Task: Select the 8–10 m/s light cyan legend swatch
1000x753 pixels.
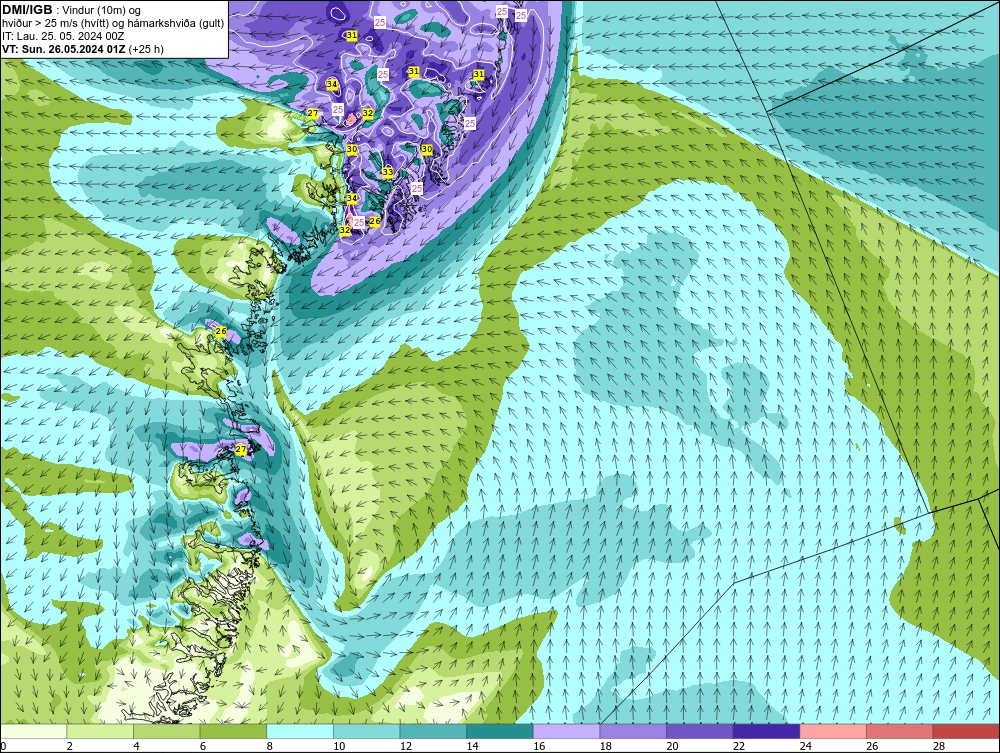Action: pyautogui.click(x=300, y=731)
